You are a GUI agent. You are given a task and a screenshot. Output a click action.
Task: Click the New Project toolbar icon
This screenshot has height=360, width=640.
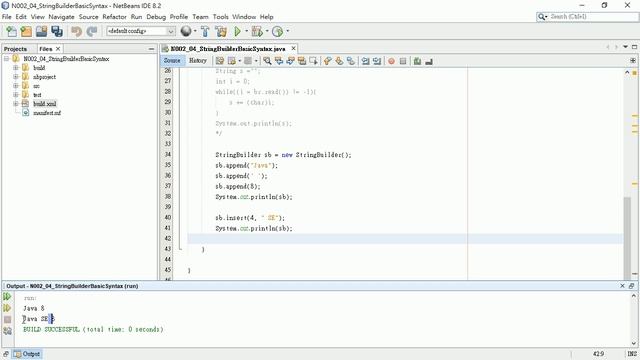coord(26,31)
